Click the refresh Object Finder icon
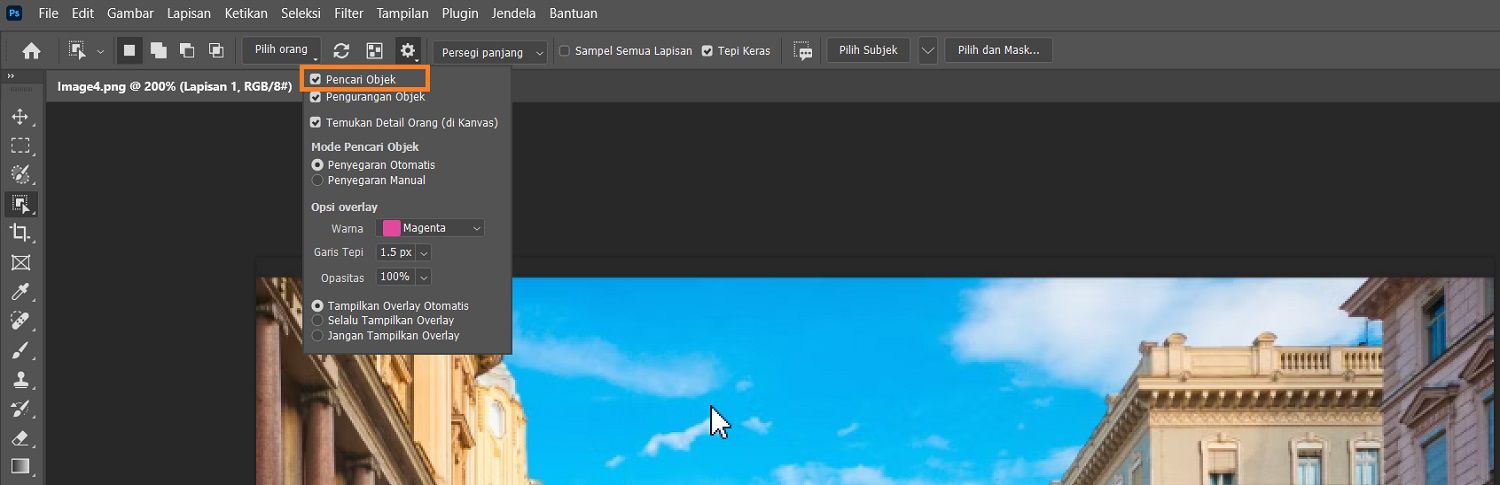1500x485 pixels. pos(342,50)
